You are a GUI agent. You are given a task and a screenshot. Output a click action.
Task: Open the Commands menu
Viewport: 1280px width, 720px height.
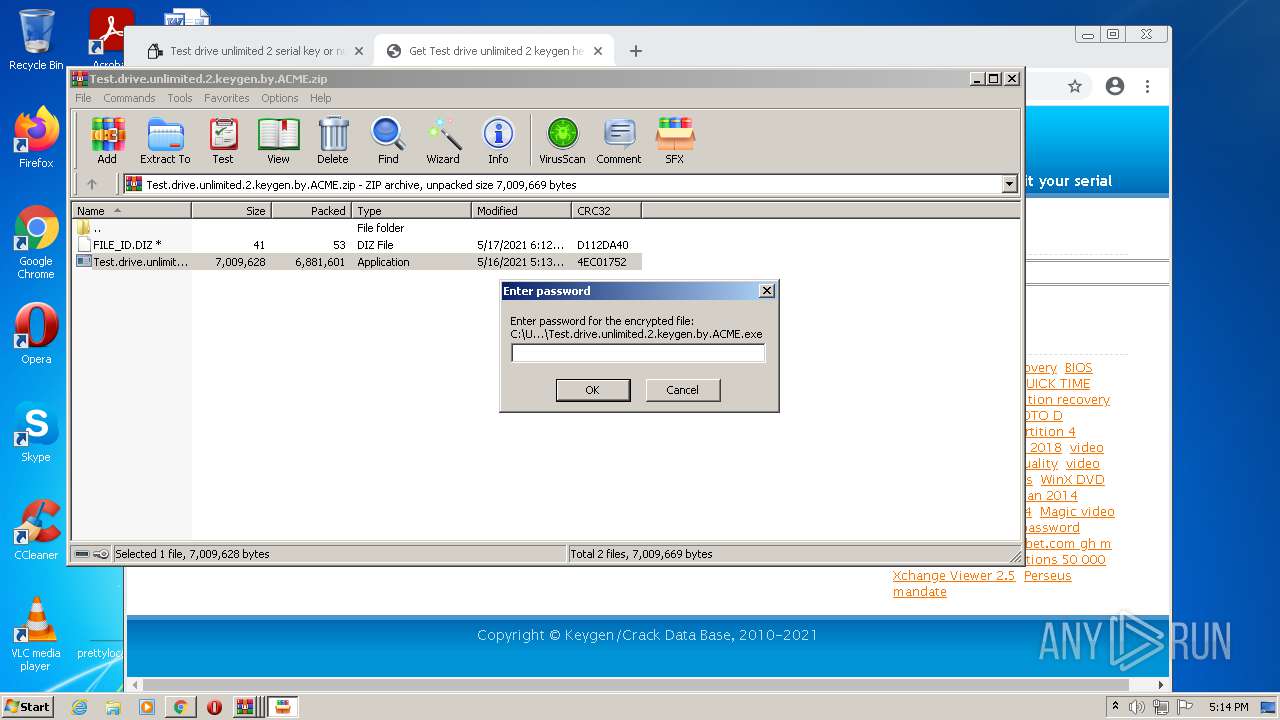click(129, 98)
